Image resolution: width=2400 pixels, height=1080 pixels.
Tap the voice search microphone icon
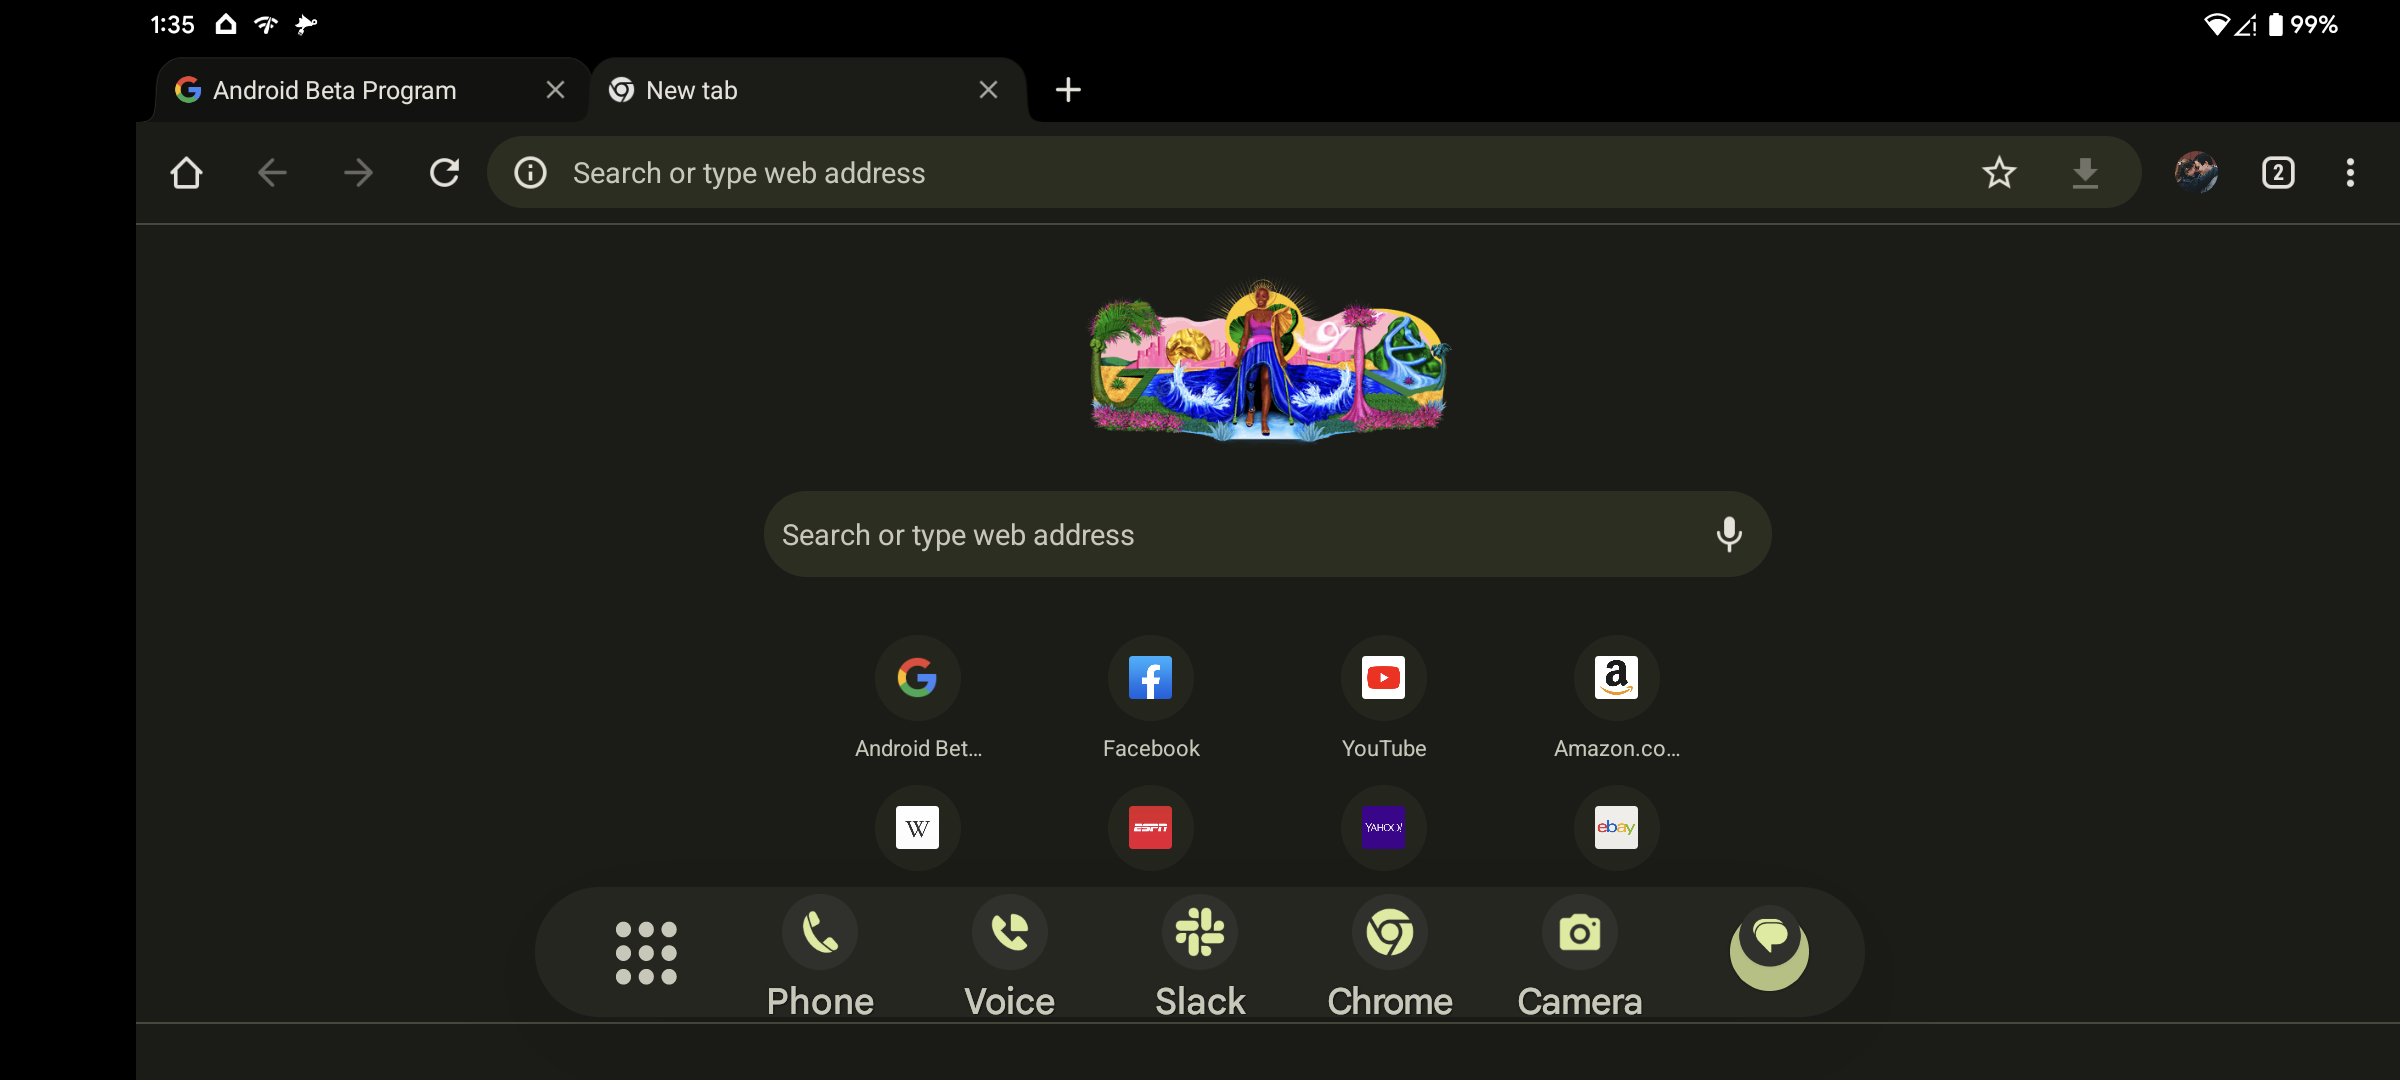click(1729, 534)
